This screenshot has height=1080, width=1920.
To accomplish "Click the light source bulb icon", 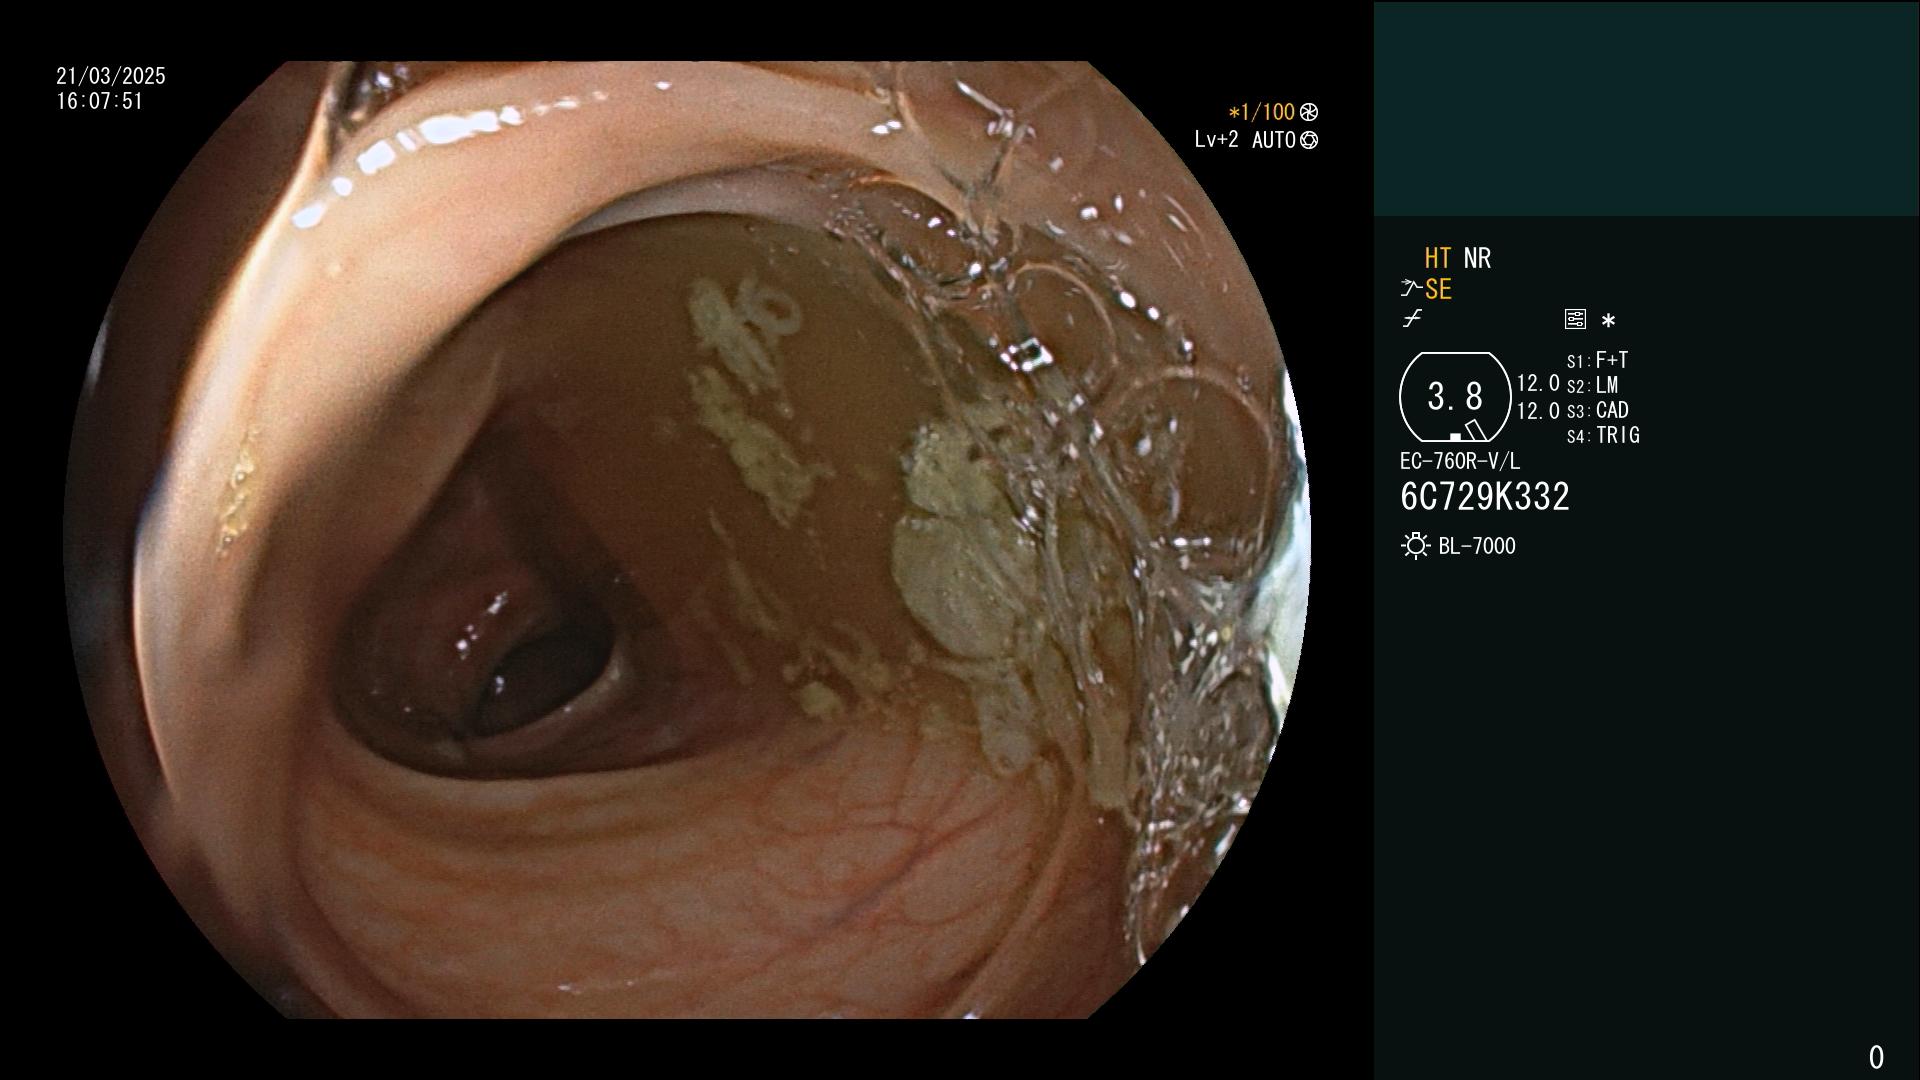I will [1415, 546].
